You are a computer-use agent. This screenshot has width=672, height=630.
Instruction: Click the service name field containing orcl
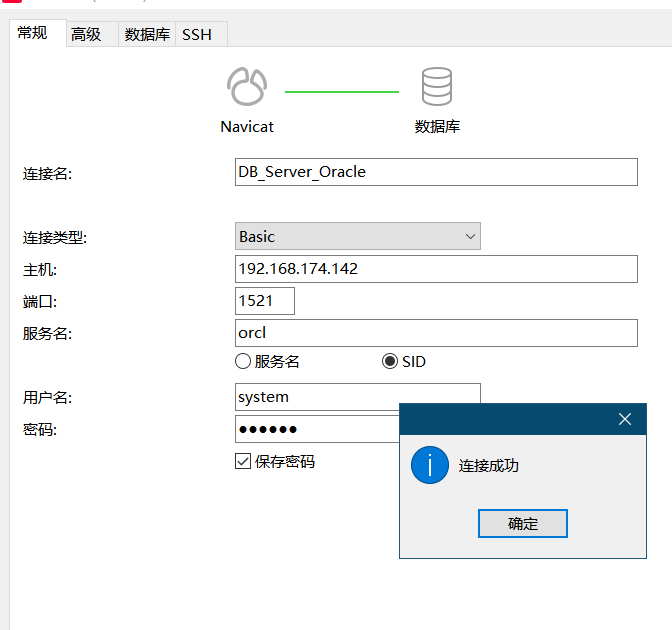[x=435, y=333]
